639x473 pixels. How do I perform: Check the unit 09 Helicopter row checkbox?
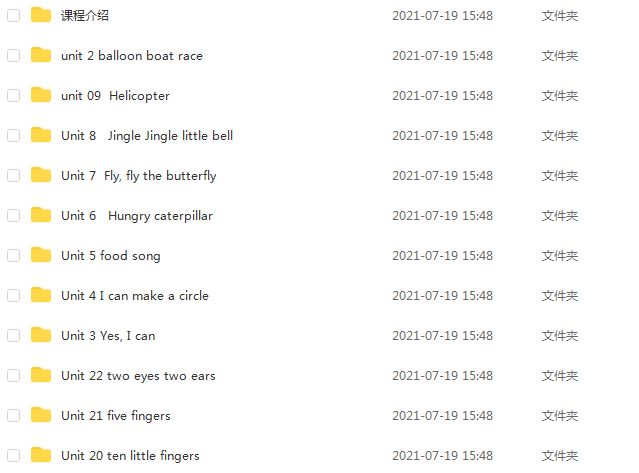pyautogui.click(x=13, y=95)
